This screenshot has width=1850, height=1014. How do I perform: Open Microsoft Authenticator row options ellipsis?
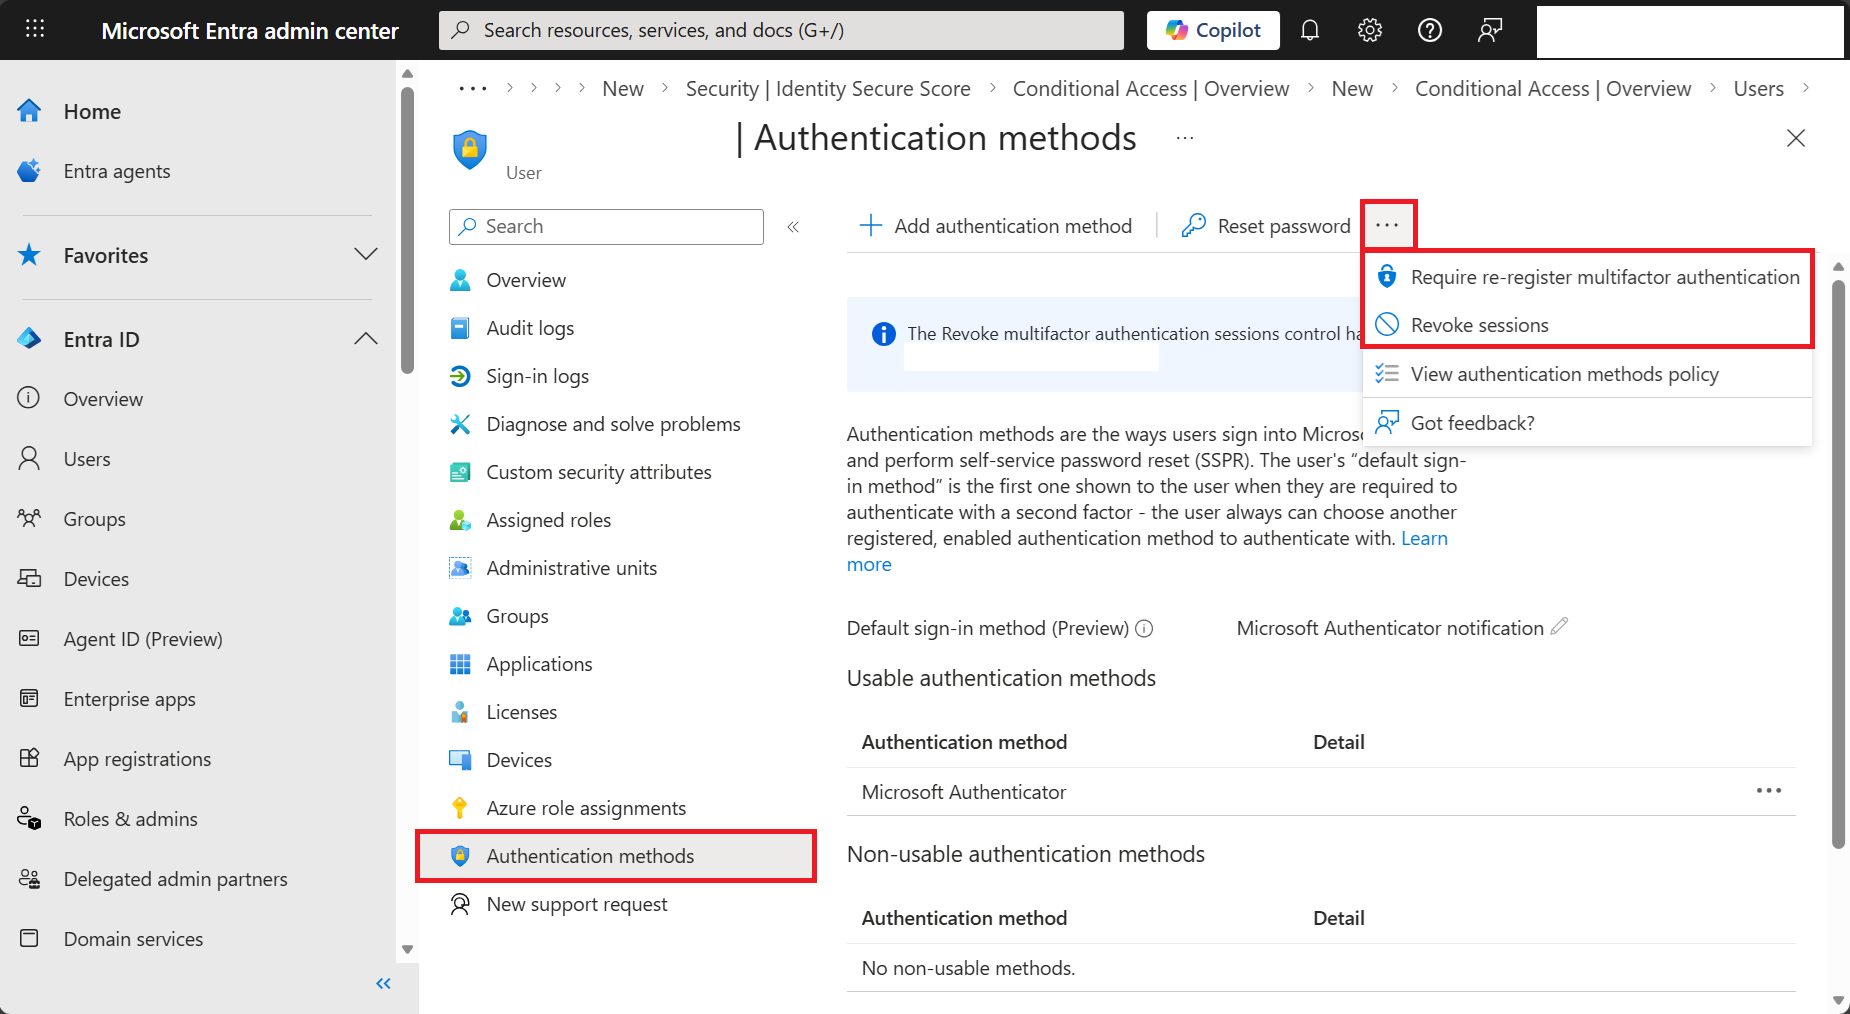tap(1769, 791)
